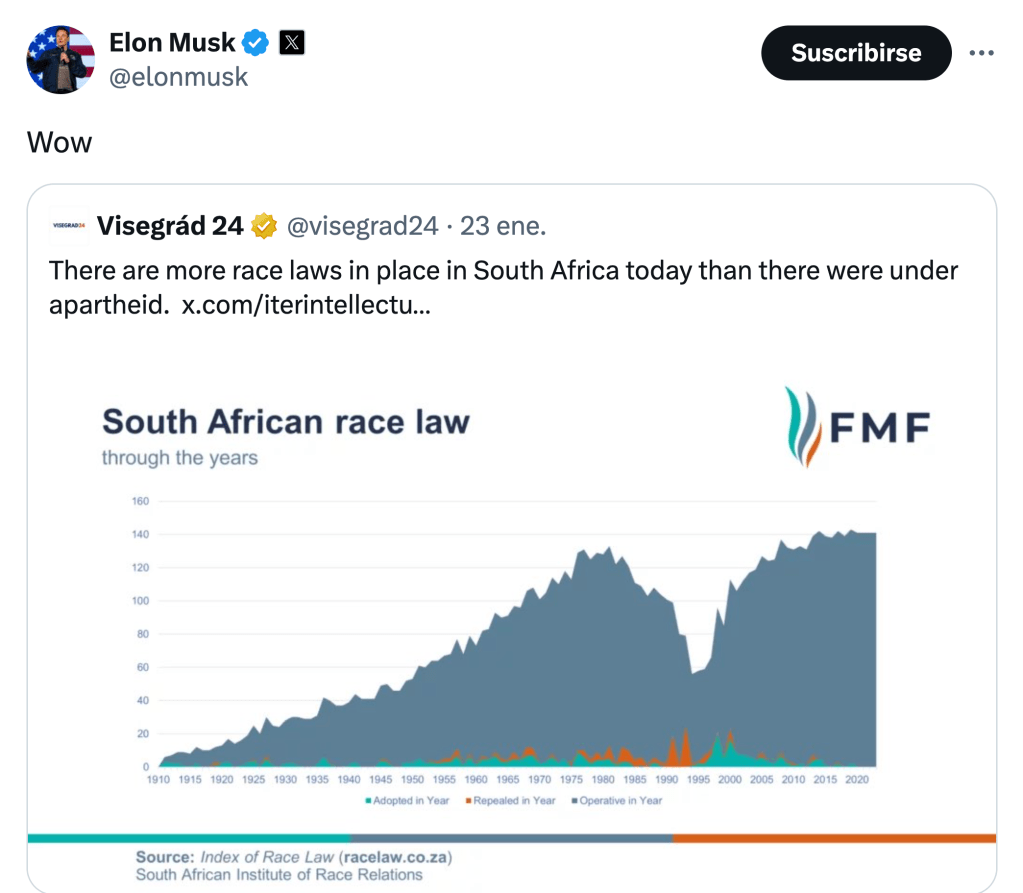This screenshot has height=893, width=1023.
Task: Click the Suscribirse button
Action: point(856,53)
